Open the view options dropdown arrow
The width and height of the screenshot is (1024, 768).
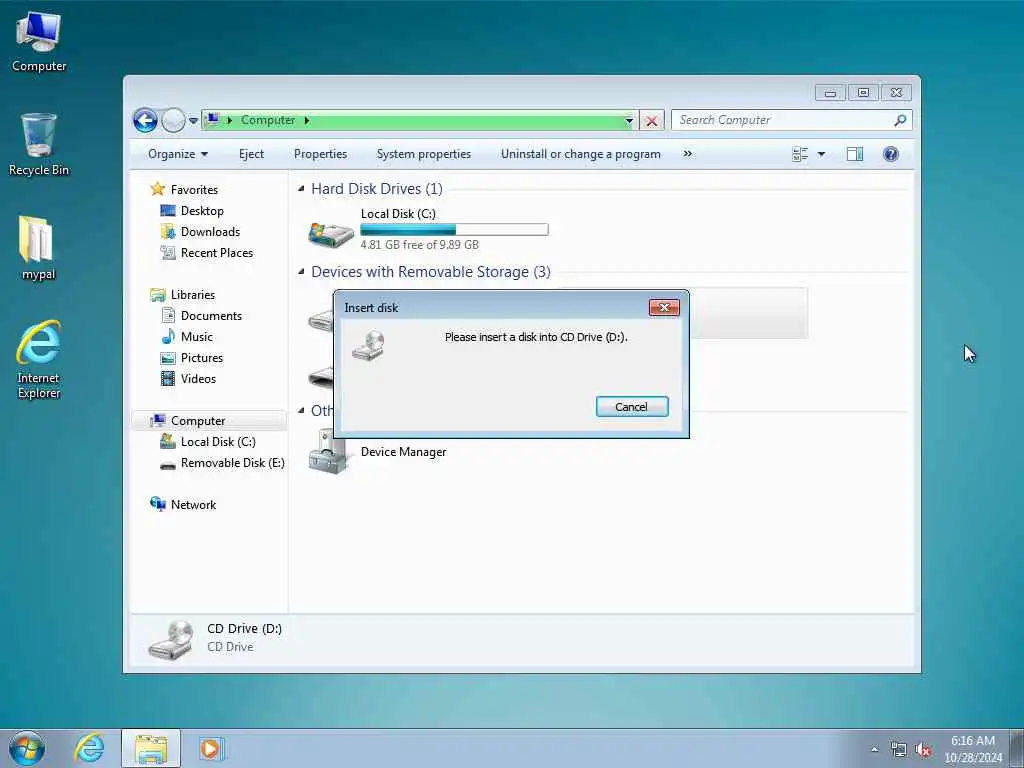[x=822, y=154]
